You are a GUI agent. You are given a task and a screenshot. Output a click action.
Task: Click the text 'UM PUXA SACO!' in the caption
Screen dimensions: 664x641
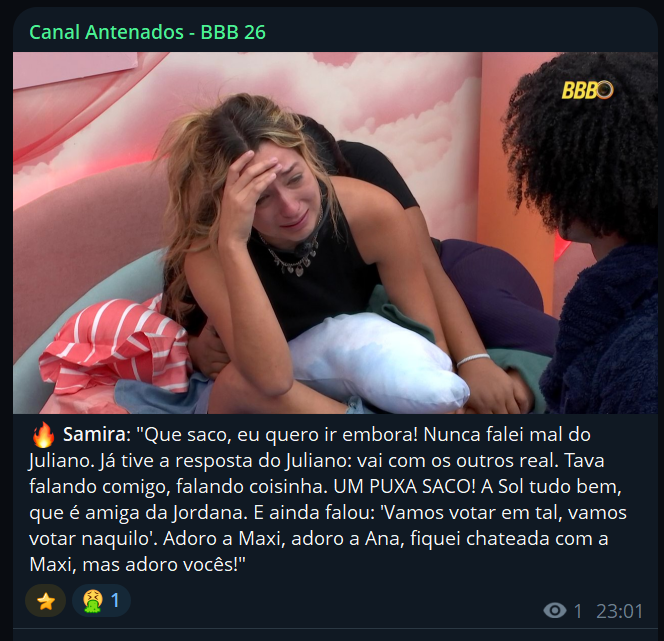[x=404, y=487]
